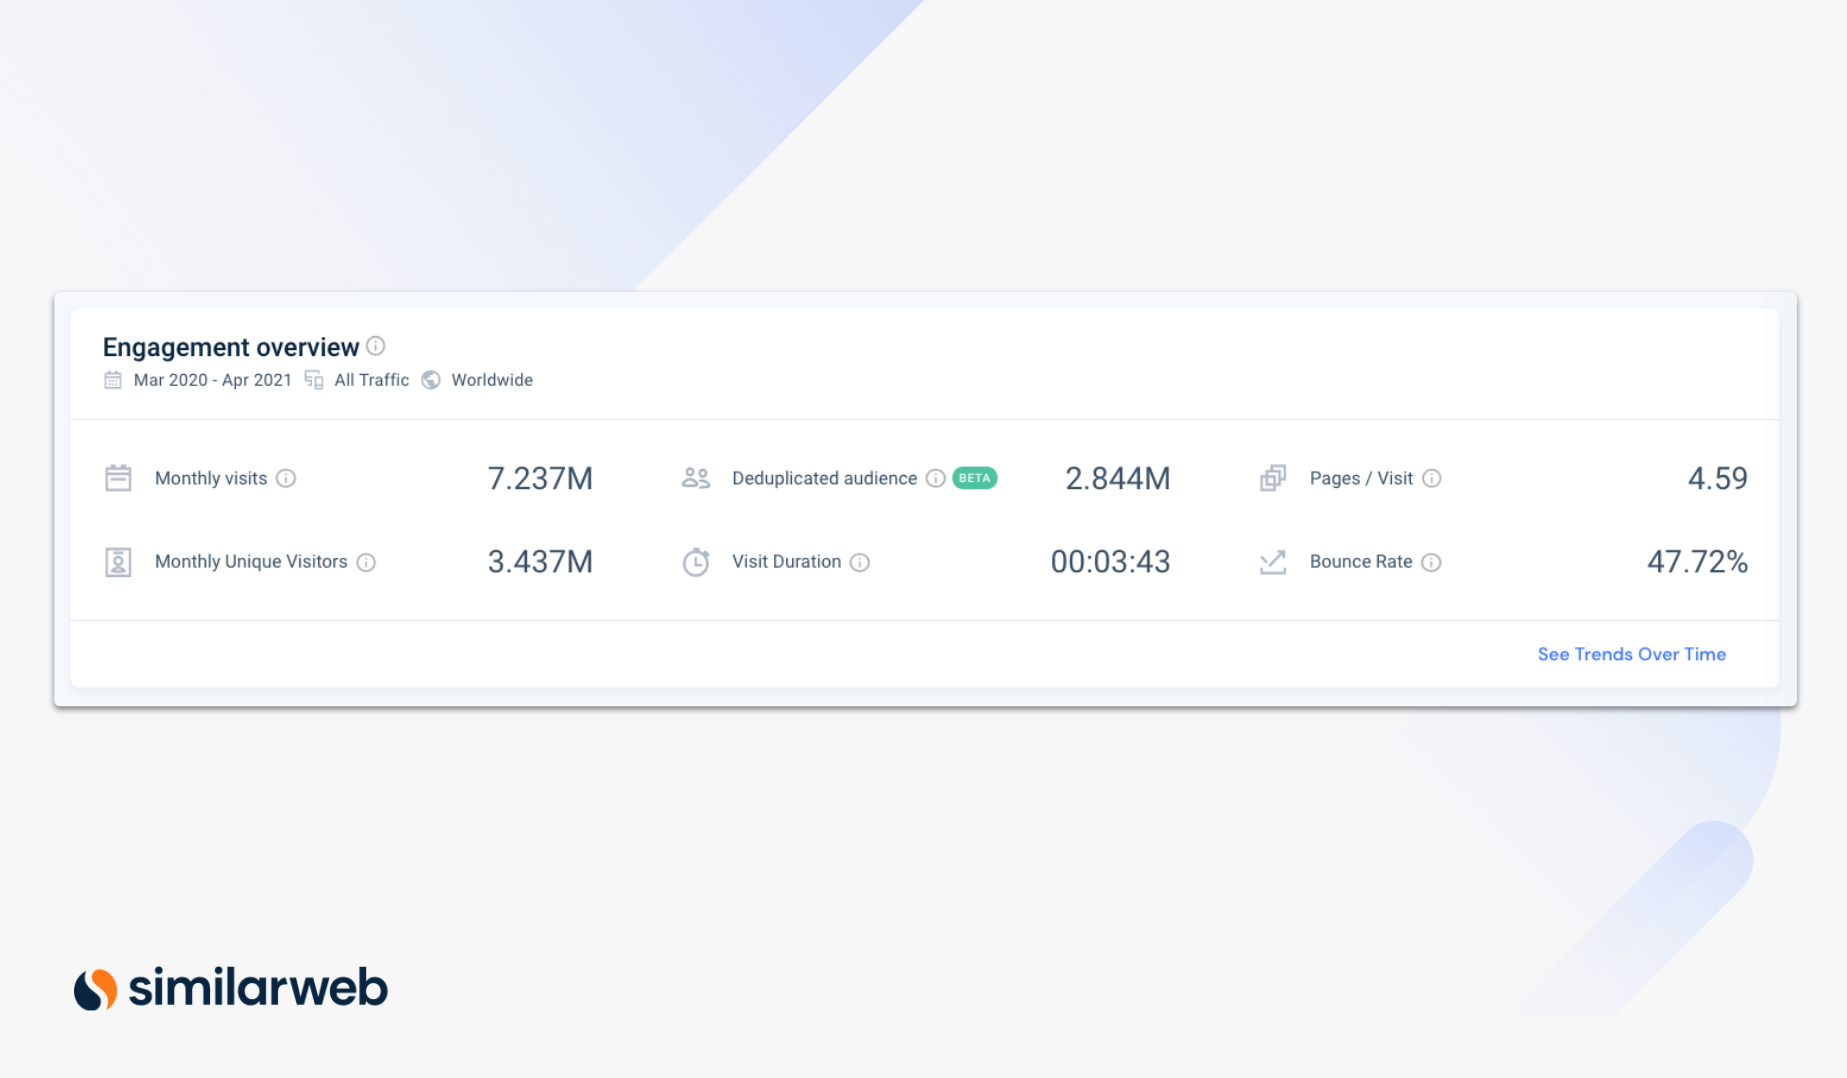Click the similarweb logo

(231, 988)
